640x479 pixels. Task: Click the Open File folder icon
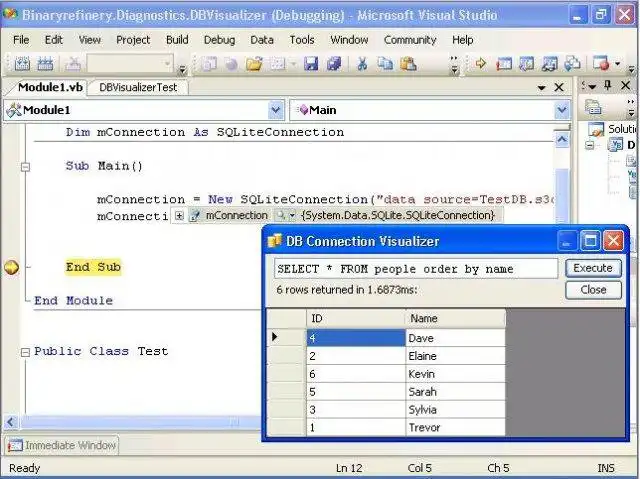(x=254, y=64)
